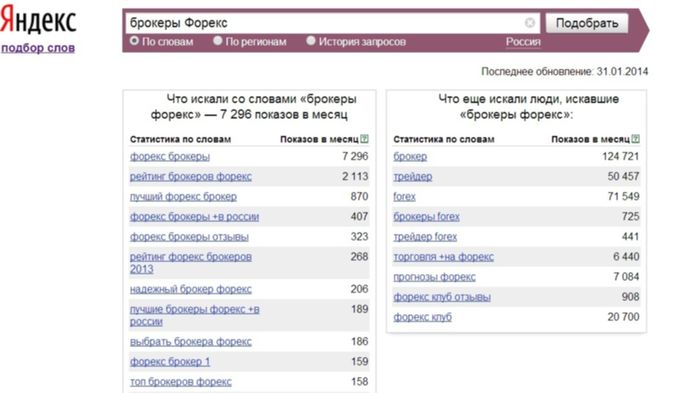
Task: Open the 'брокер' related query link
Action: coord(410,157)
